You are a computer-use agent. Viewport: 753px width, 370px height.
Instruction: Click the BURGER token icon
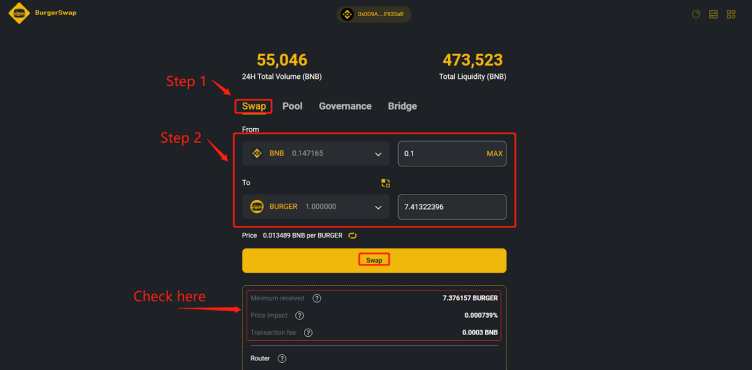point(257,207)
